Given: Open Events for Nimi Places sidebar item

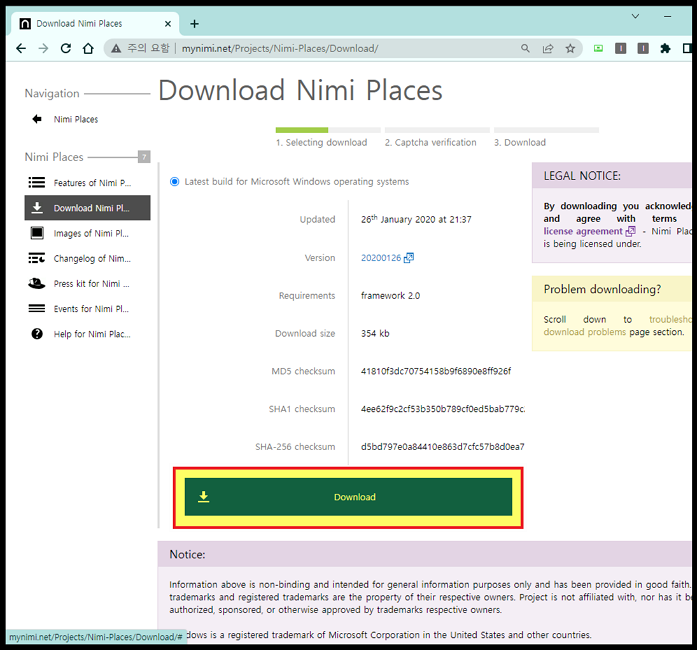Looking at the screenshot, I should click(88, 309).
